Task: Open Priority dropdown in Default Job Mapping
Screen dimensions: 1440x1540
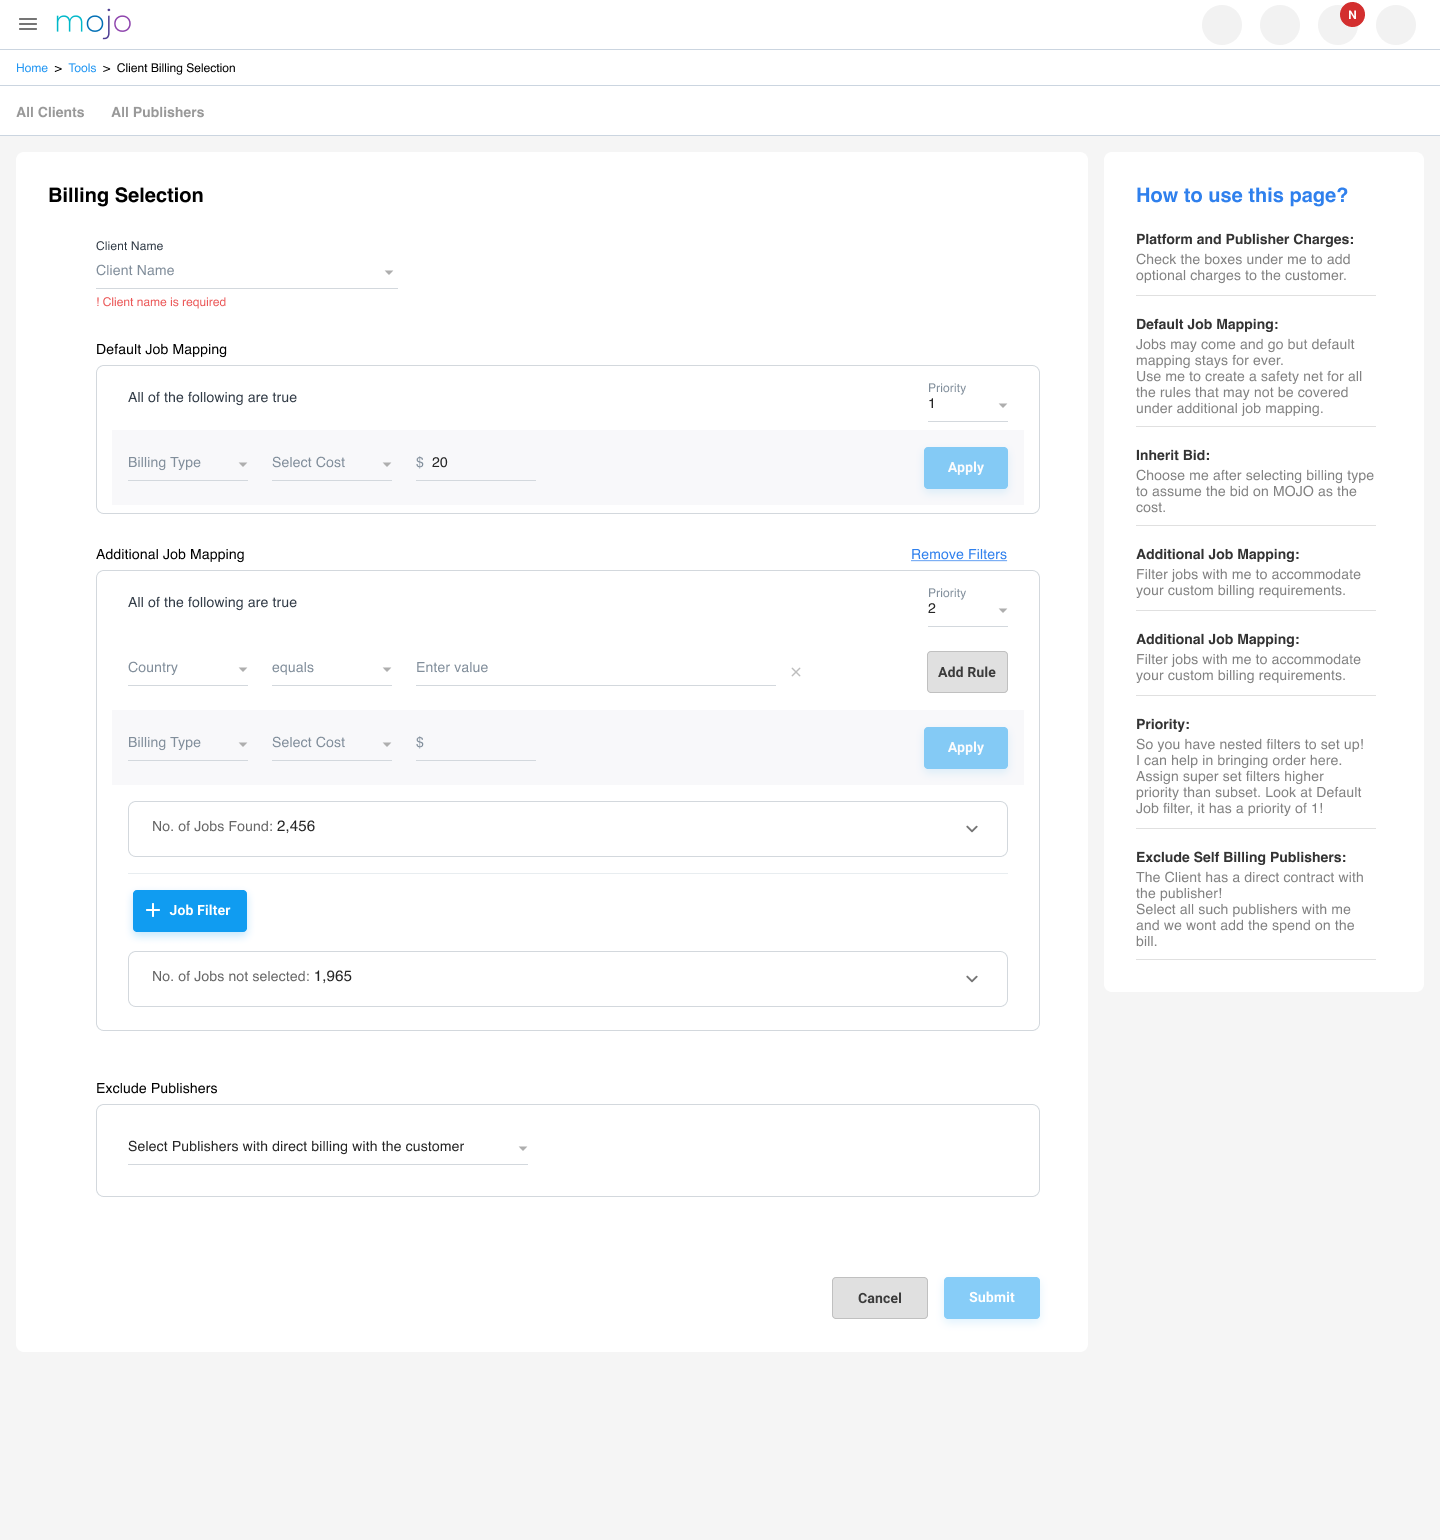Action: pyautogui.click(x=967, y=404)
